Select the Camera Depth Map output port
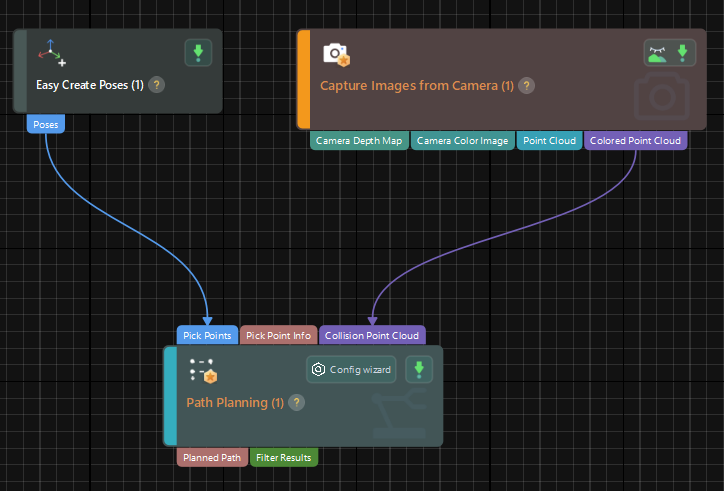 [359, 141]
